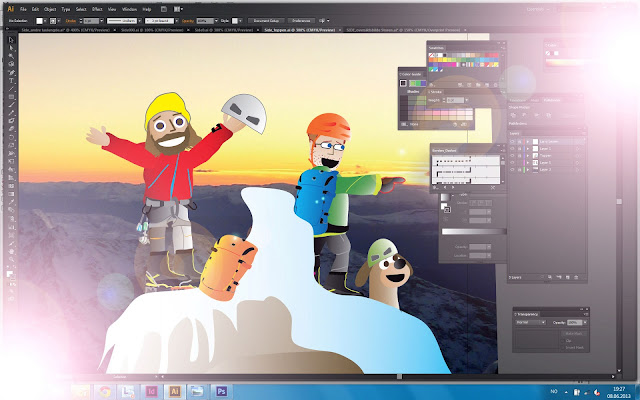This screenshot has height=400, width=640.
Task: Open the File menu
Action: 23,9
